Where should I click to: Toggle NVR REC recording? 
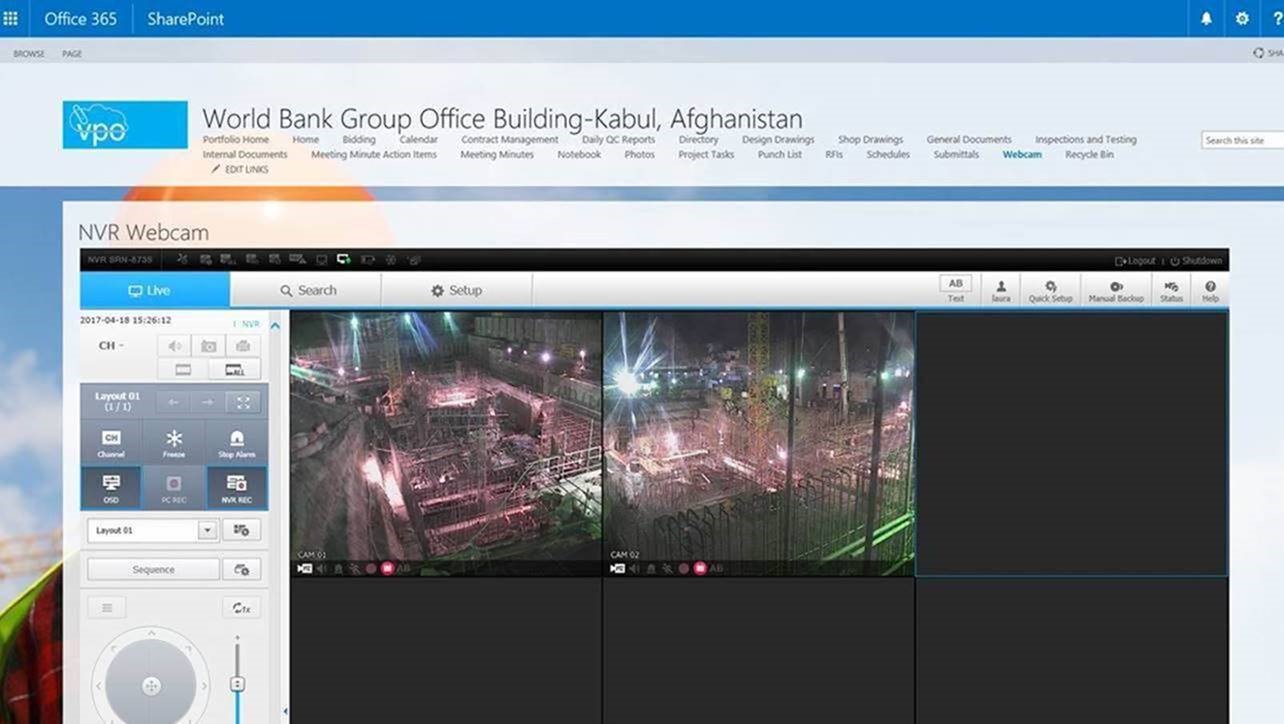tap(237, 488)
